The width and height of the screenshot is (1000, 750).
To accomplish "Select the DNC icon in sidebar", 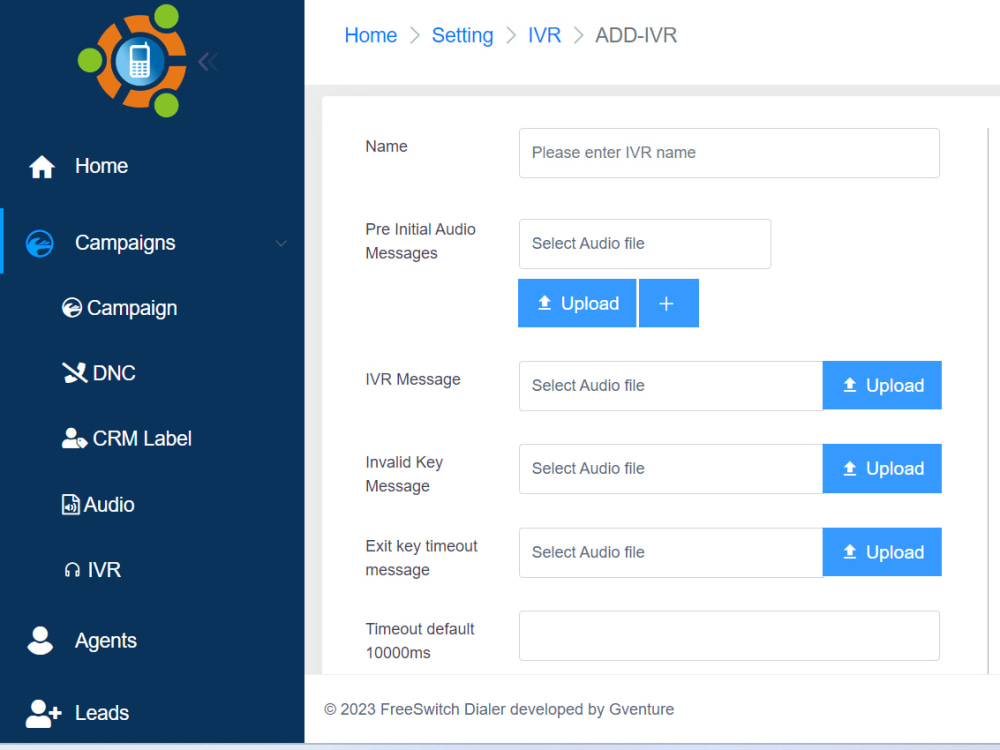I will click(x=75, y=372).
